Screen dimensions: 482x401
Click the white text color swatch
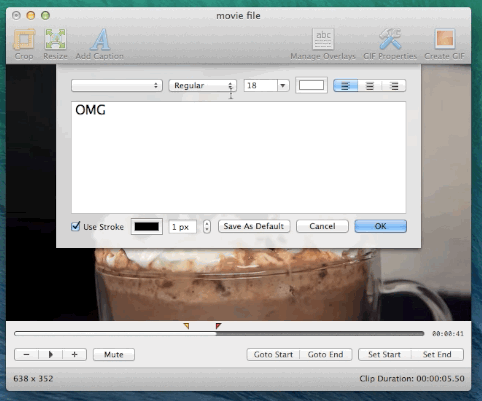(311, 85)
